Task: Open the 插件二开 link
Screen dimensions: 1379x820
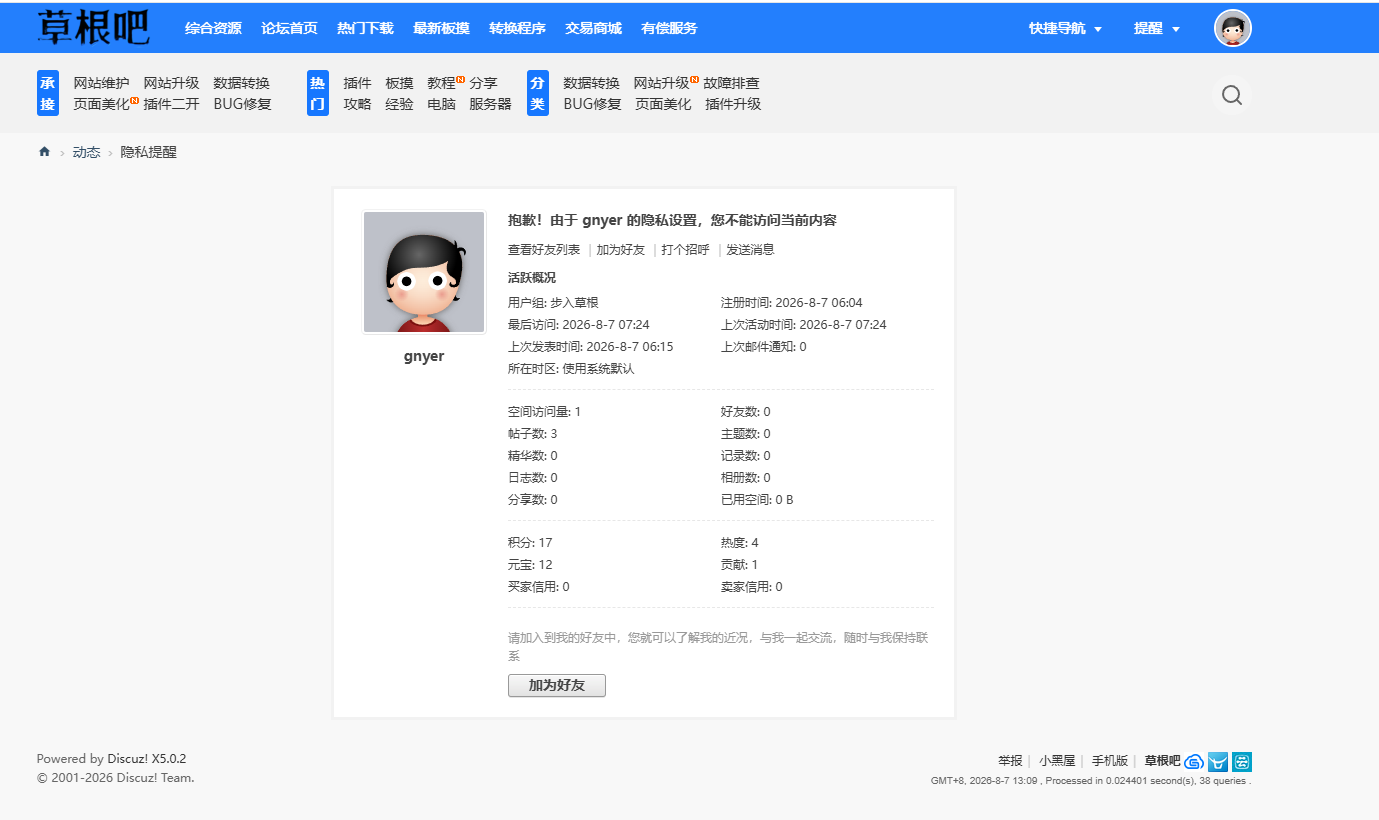Action: [x=171, y=103]
